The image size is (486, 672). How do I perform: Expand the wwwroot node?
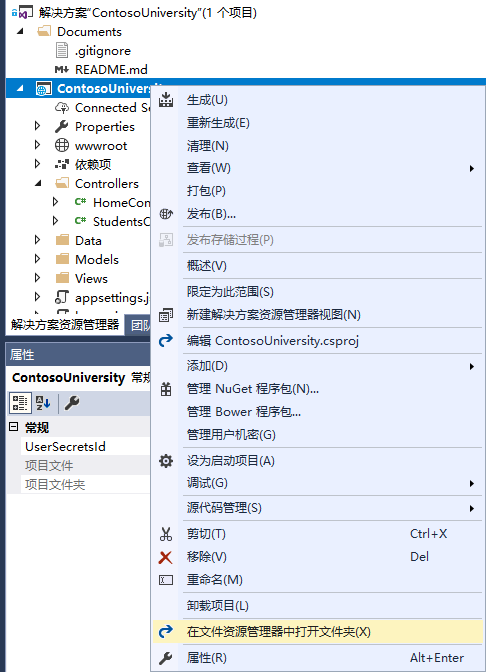(x=37, y=145)
